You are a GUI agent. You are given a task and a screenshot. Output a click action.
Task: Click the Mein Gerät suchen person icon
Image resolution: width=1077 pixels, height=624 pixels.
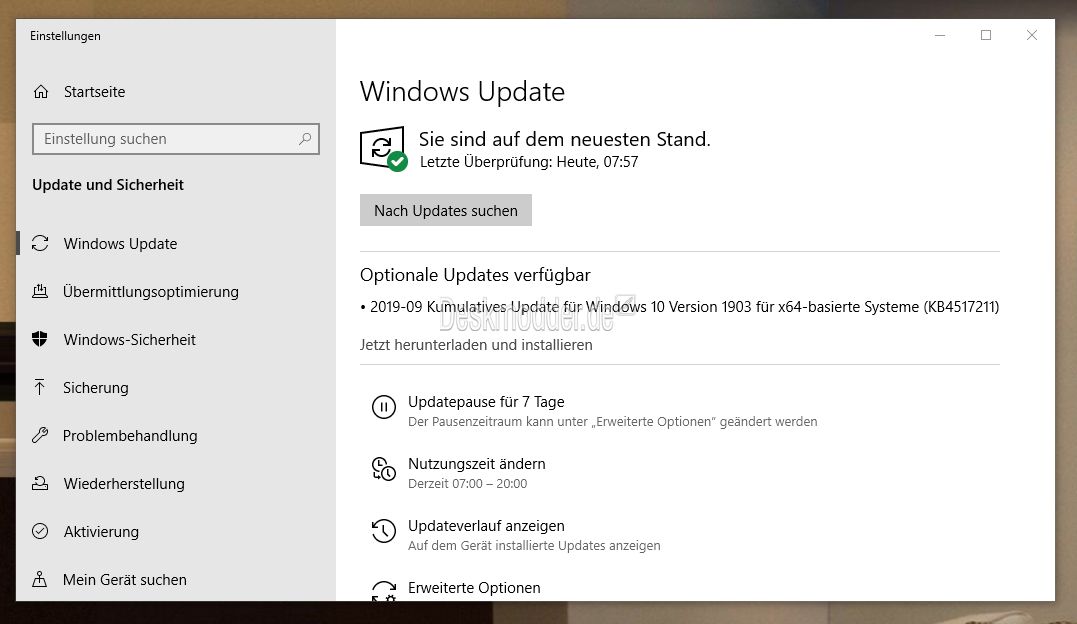40,579
